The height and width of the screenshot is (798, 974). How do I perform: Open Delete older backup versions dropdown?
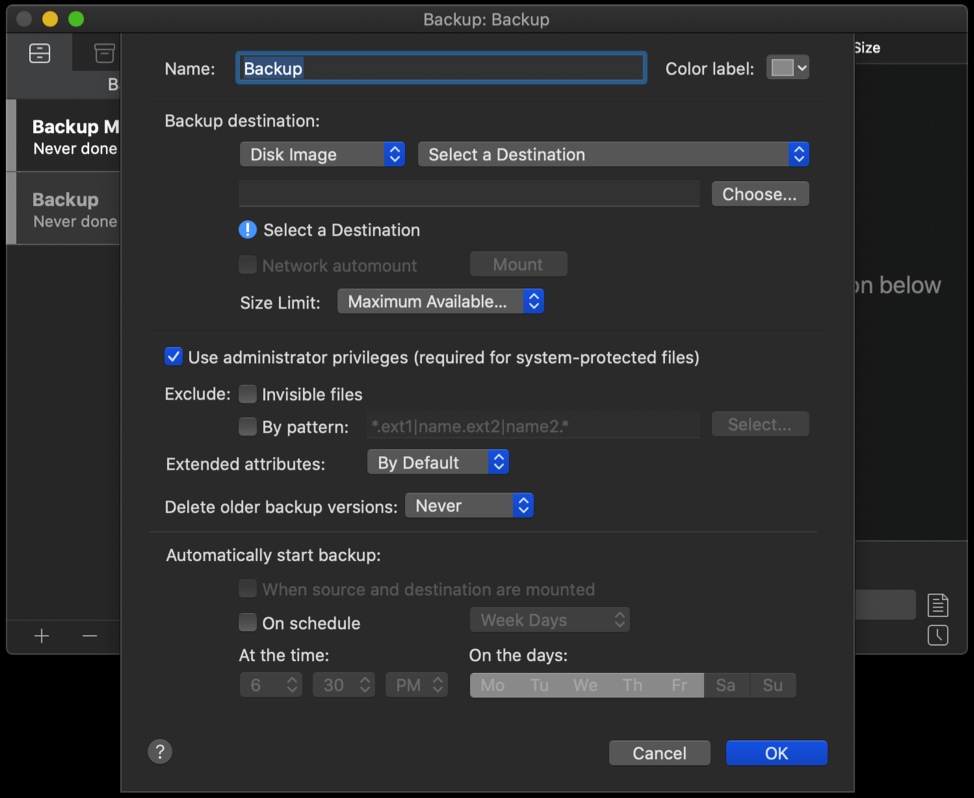pyautogui.click(x=469, y=506)
